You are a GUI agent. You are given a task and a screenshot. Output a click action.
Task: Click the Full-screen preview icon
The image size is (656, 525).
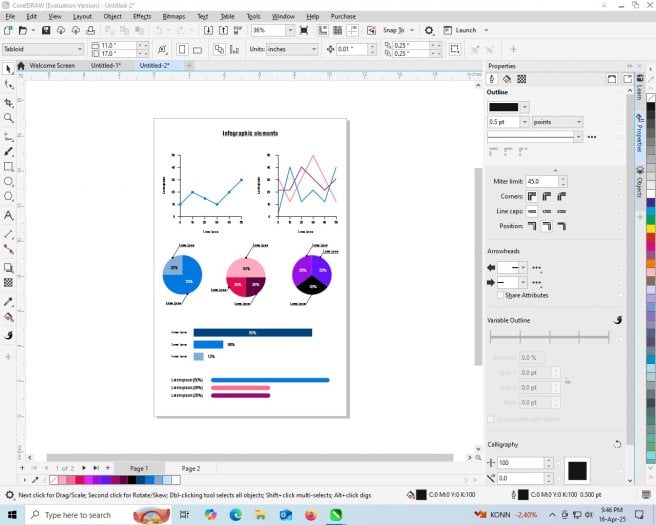click(x=304, y=30)
